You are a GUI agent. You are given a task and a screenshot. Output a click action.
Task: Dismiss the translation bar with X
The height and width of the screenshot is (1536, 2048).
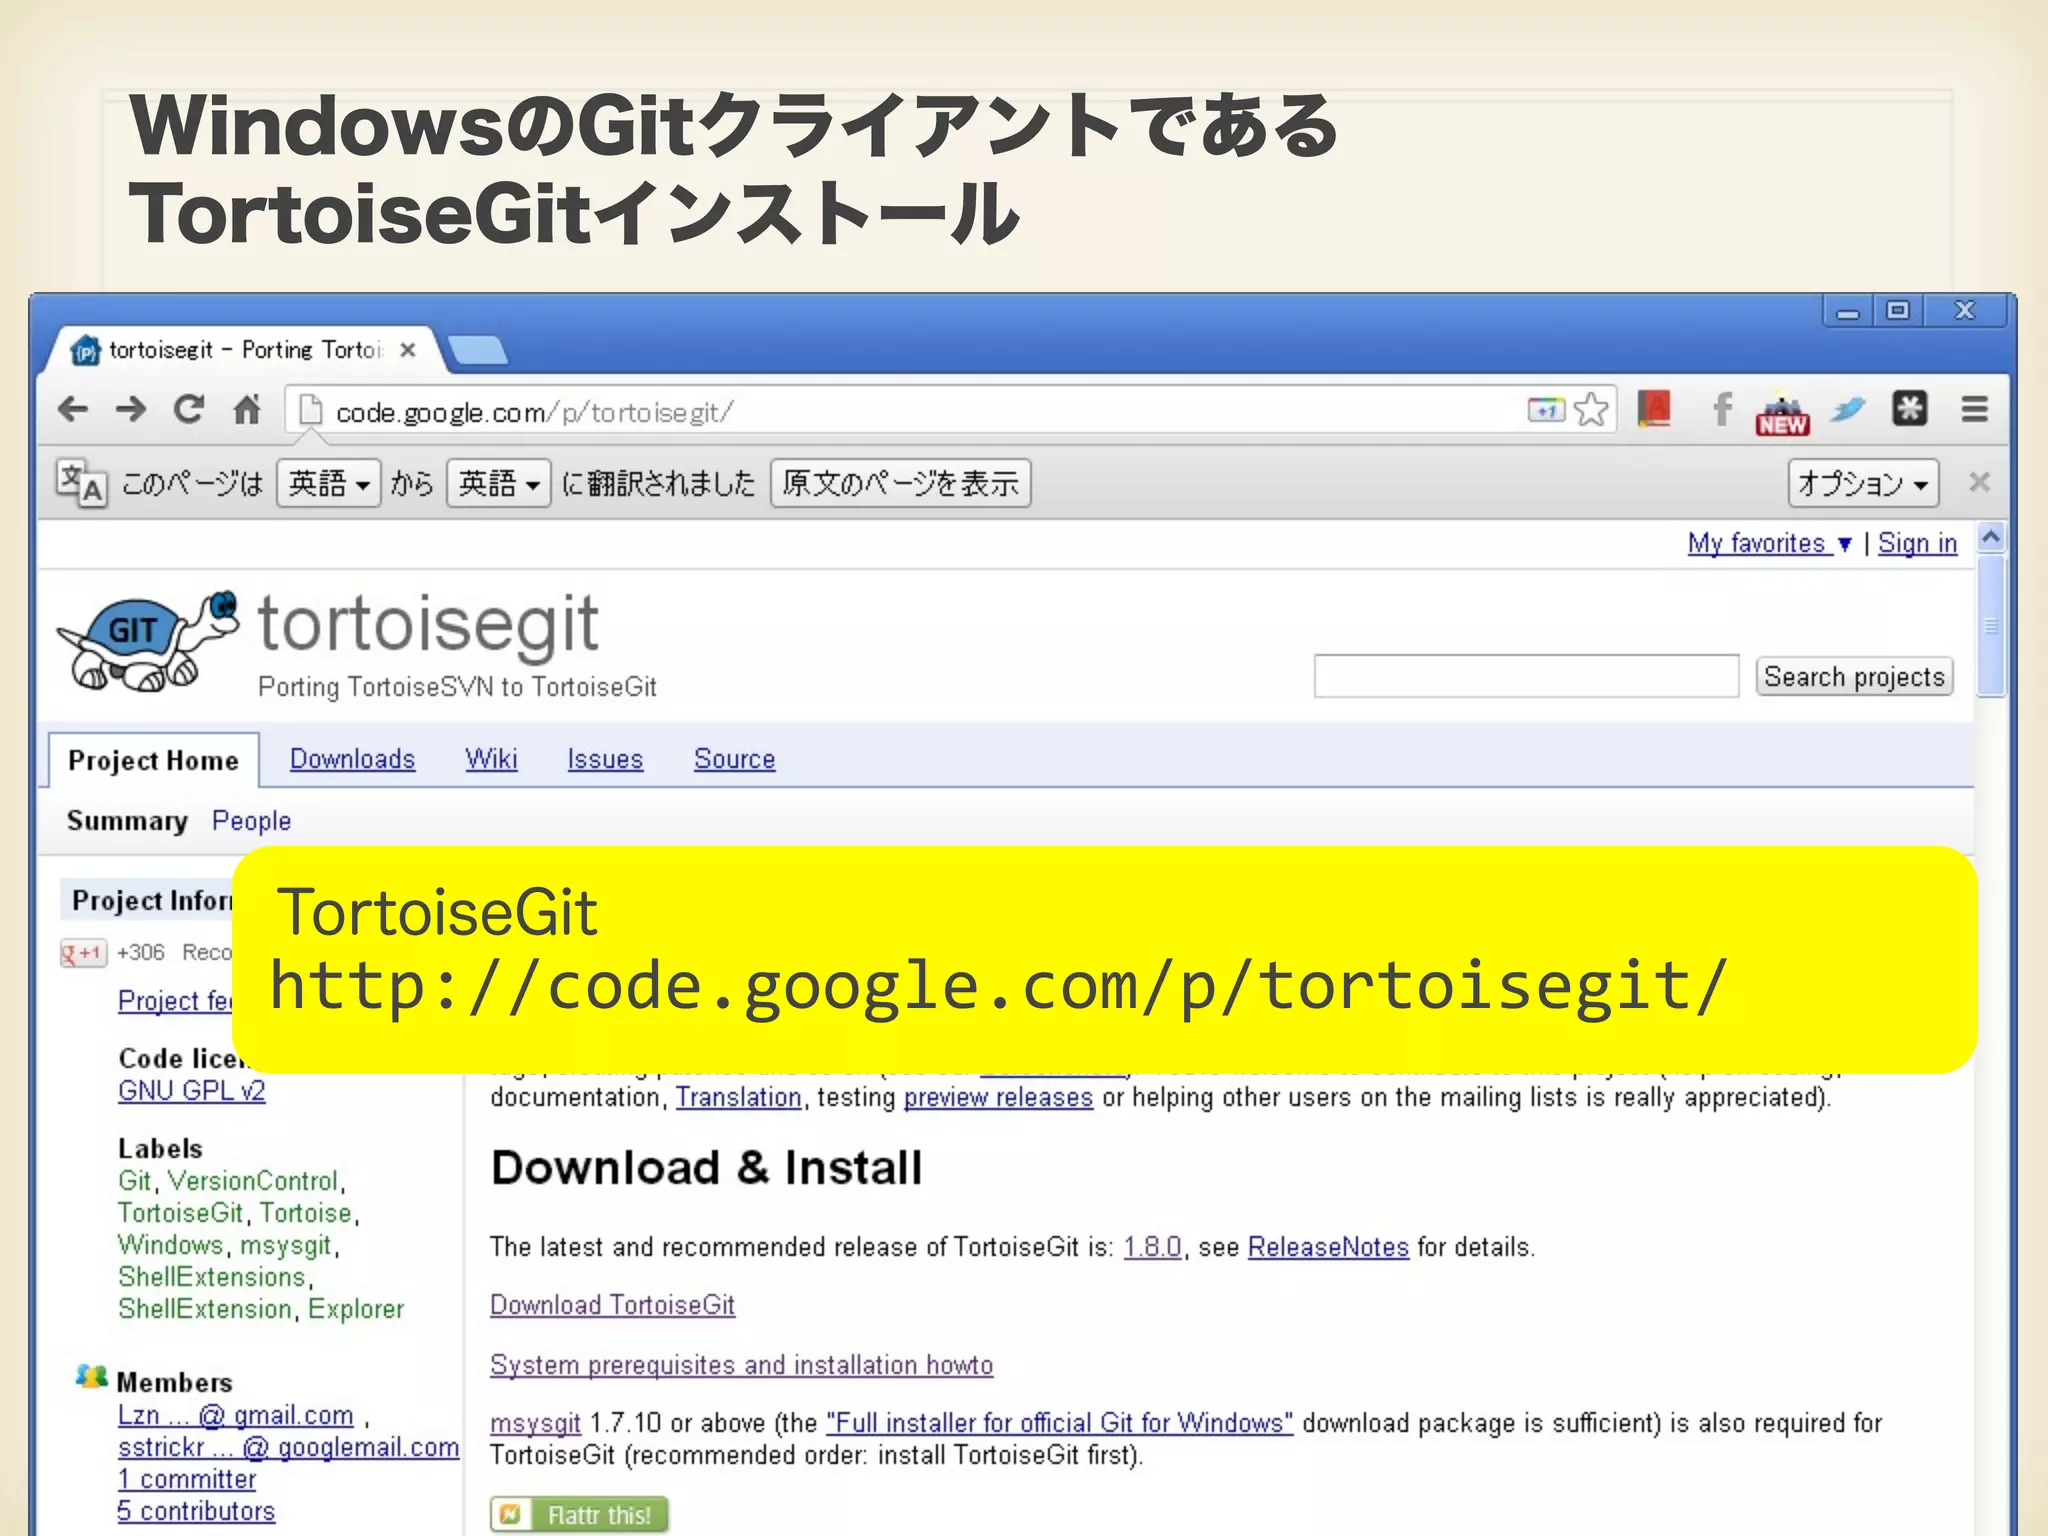(x=1979, y=483)
